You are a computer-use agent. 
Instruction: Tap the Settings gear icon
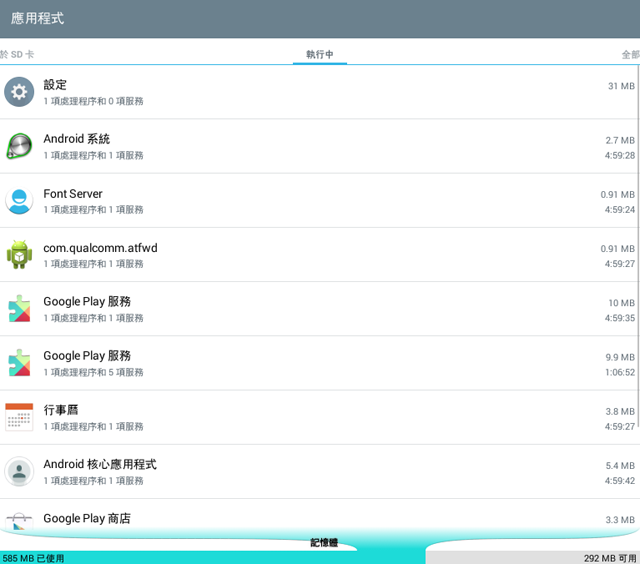pyautogui.click(x=19, y=92)
